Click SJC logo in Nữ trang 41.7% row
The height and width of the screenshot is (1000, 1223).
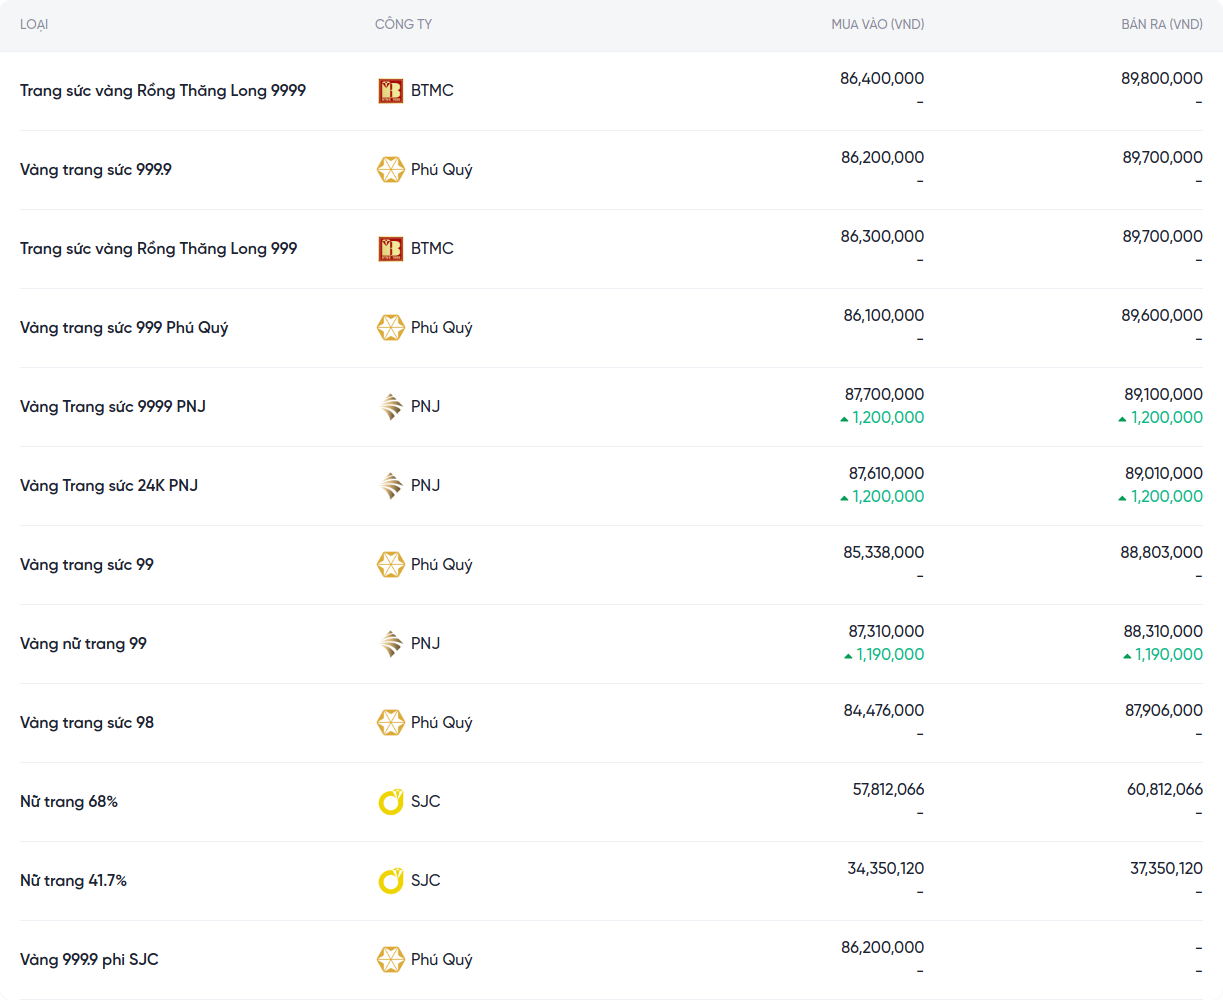(390, 881)
